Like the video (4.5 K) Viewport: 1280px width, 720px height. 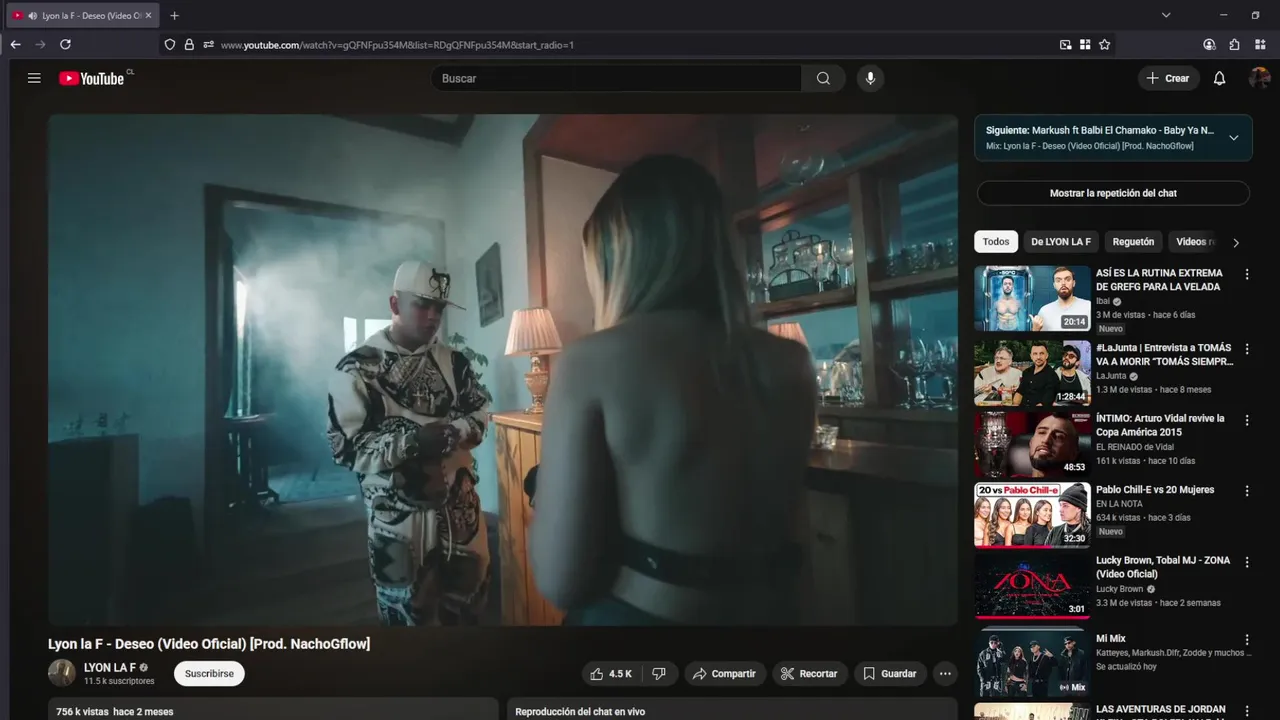(611, 674)
